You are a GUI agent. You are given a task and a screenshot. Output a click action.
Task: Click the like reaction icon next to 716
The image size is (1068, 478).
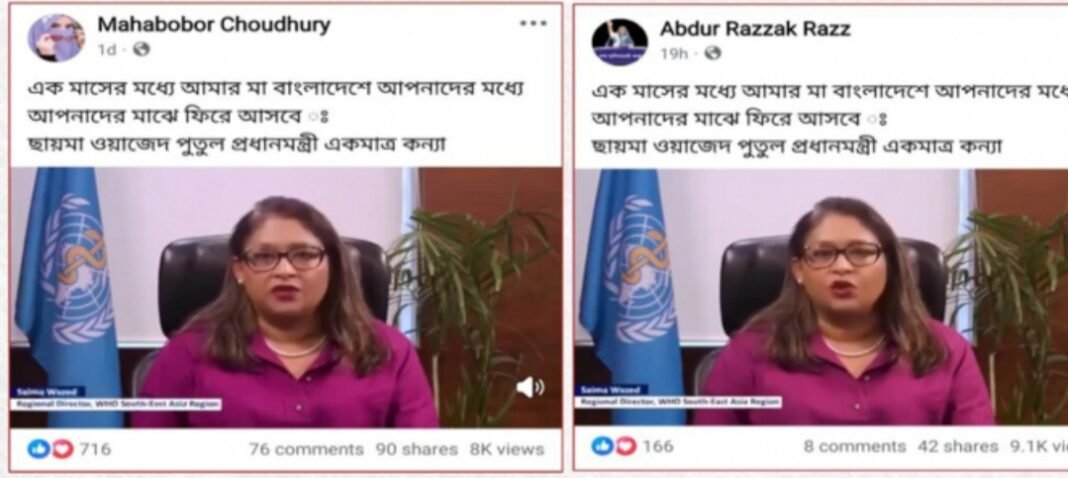[x=39, y=449]
